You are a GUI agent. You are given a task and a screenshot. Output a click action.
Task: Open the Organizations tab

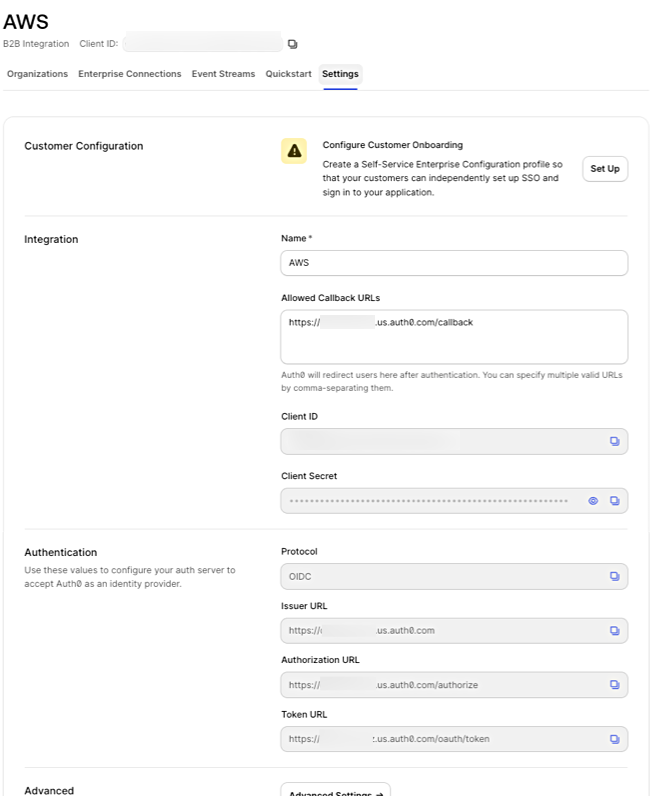[x=38, y=74]
